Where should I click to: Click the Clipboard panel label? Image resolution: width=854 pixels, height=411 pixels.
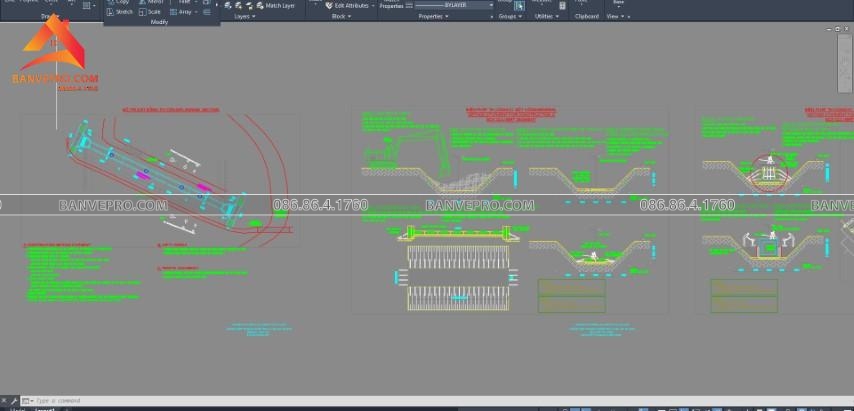(587, 16)
